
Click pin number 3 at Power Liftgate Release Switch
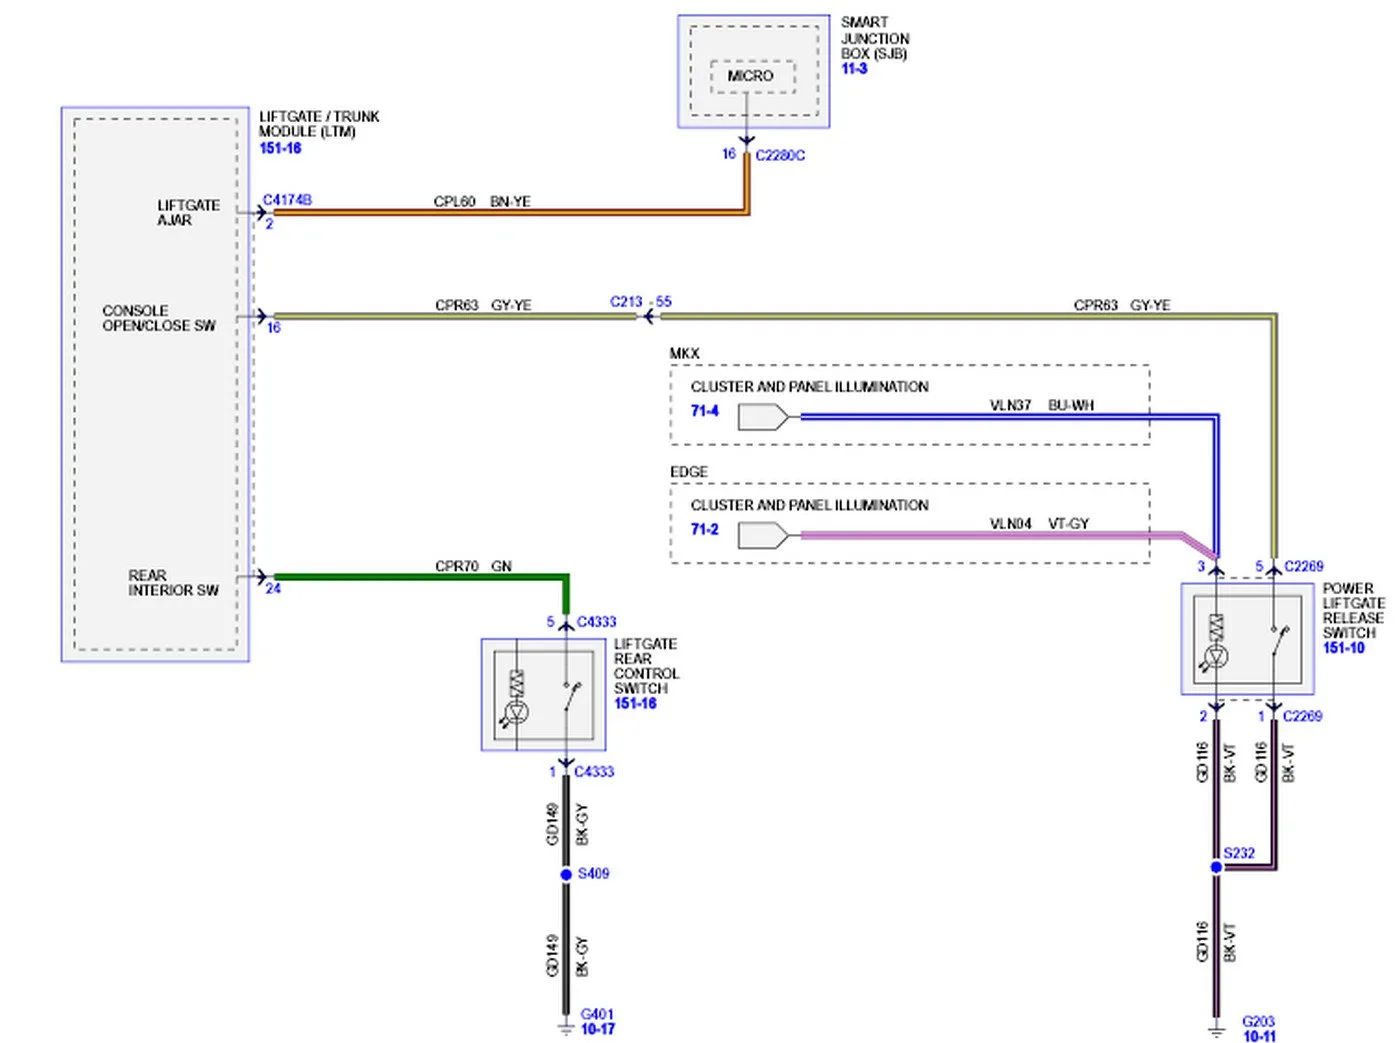pos(1201,567)
